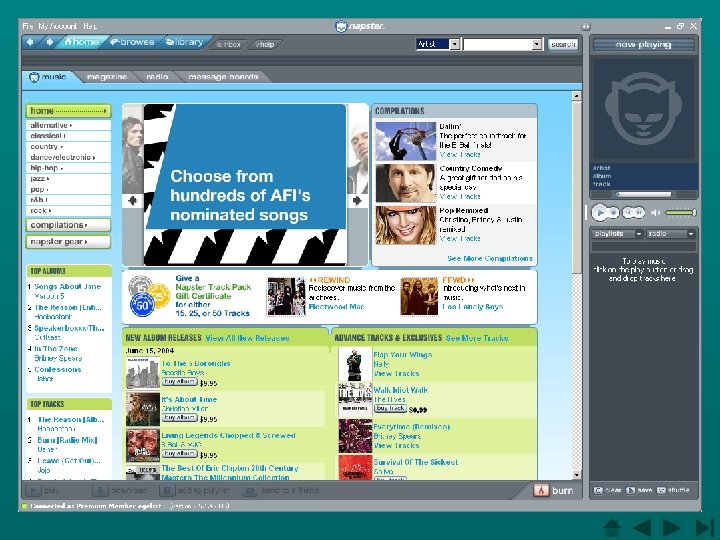Select the home genre button in sidebar

click(x=68, y=111)
